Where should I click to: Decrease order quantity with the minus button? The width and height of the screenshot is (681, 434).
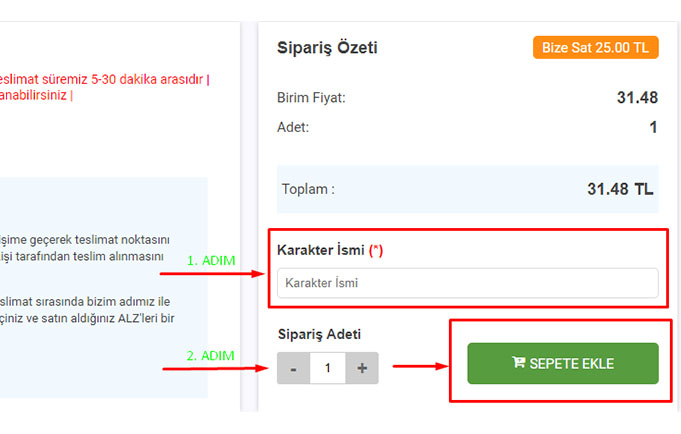[293, 368]
